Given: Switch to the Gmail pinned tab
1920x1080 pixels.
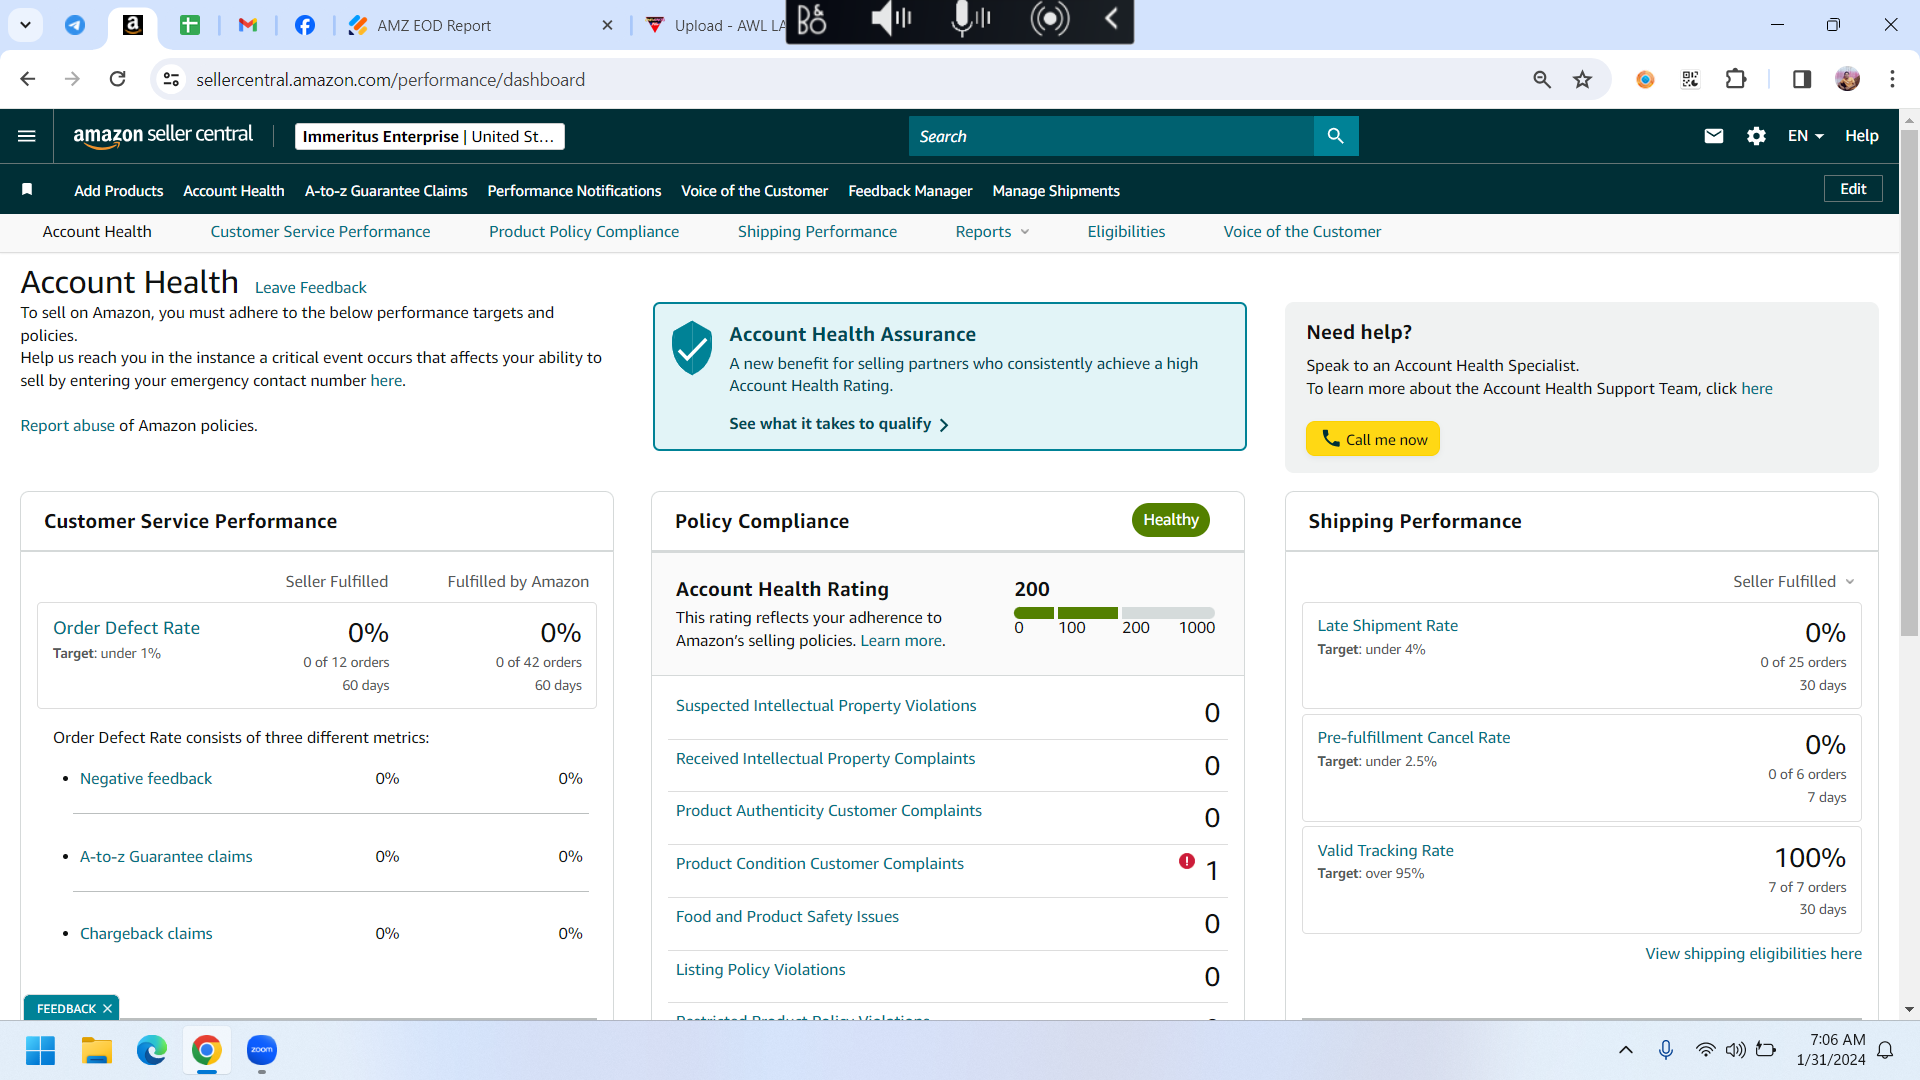Looking at the screenshot, I should (x=248, y=25).
